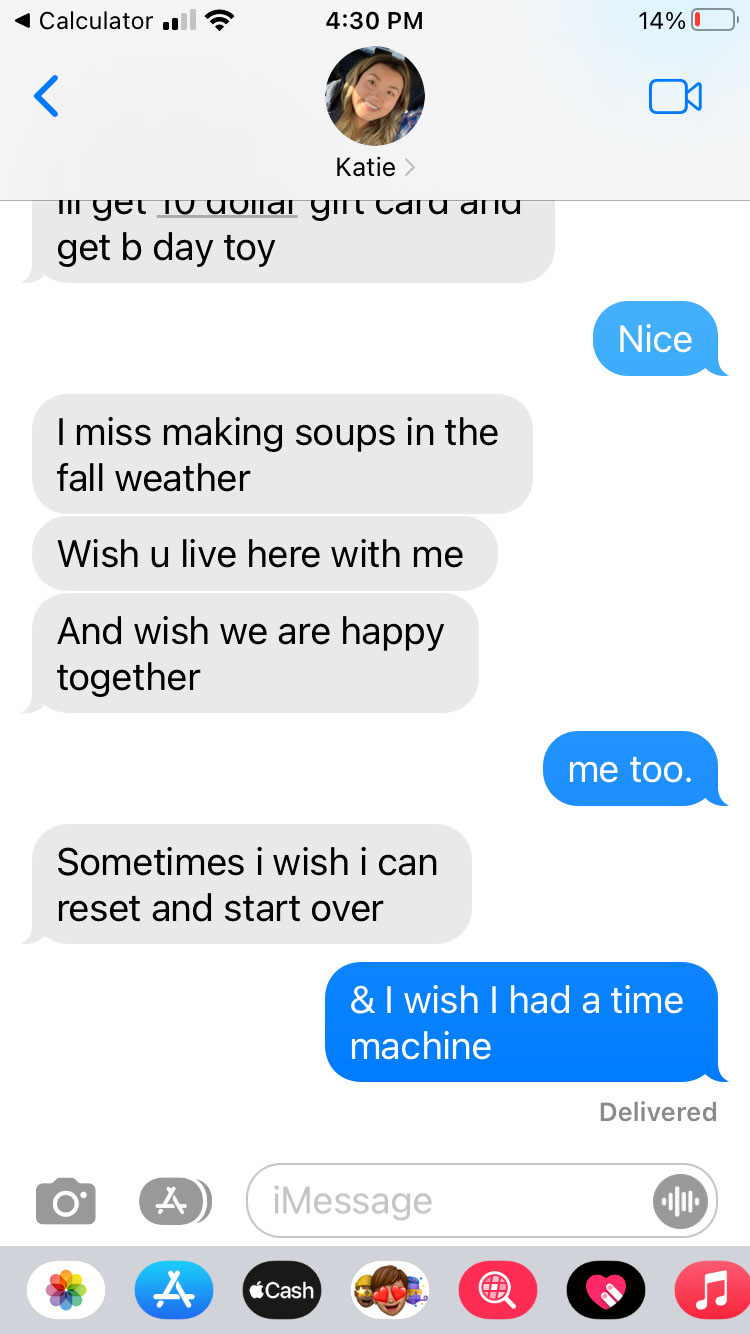Tap the "Nice" sent message bubble
Screen dimensions: 750x1334
click(655, 339)
